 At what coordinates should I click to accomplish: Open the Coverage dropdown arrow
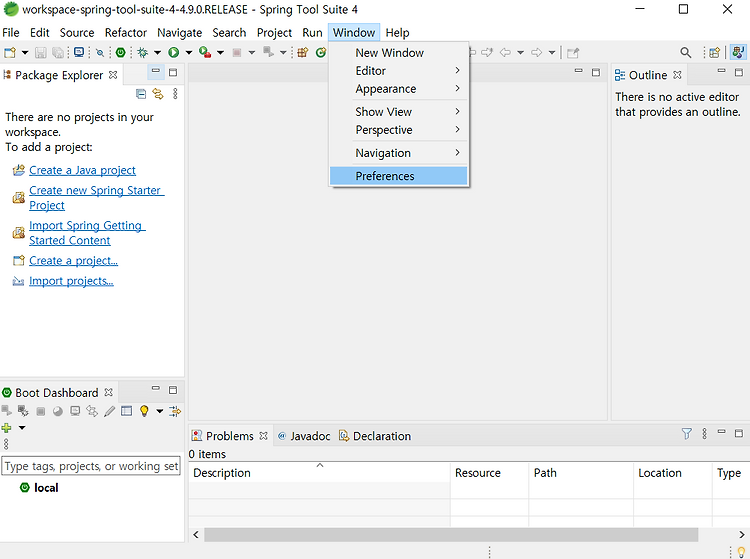(x=220, y=53)
